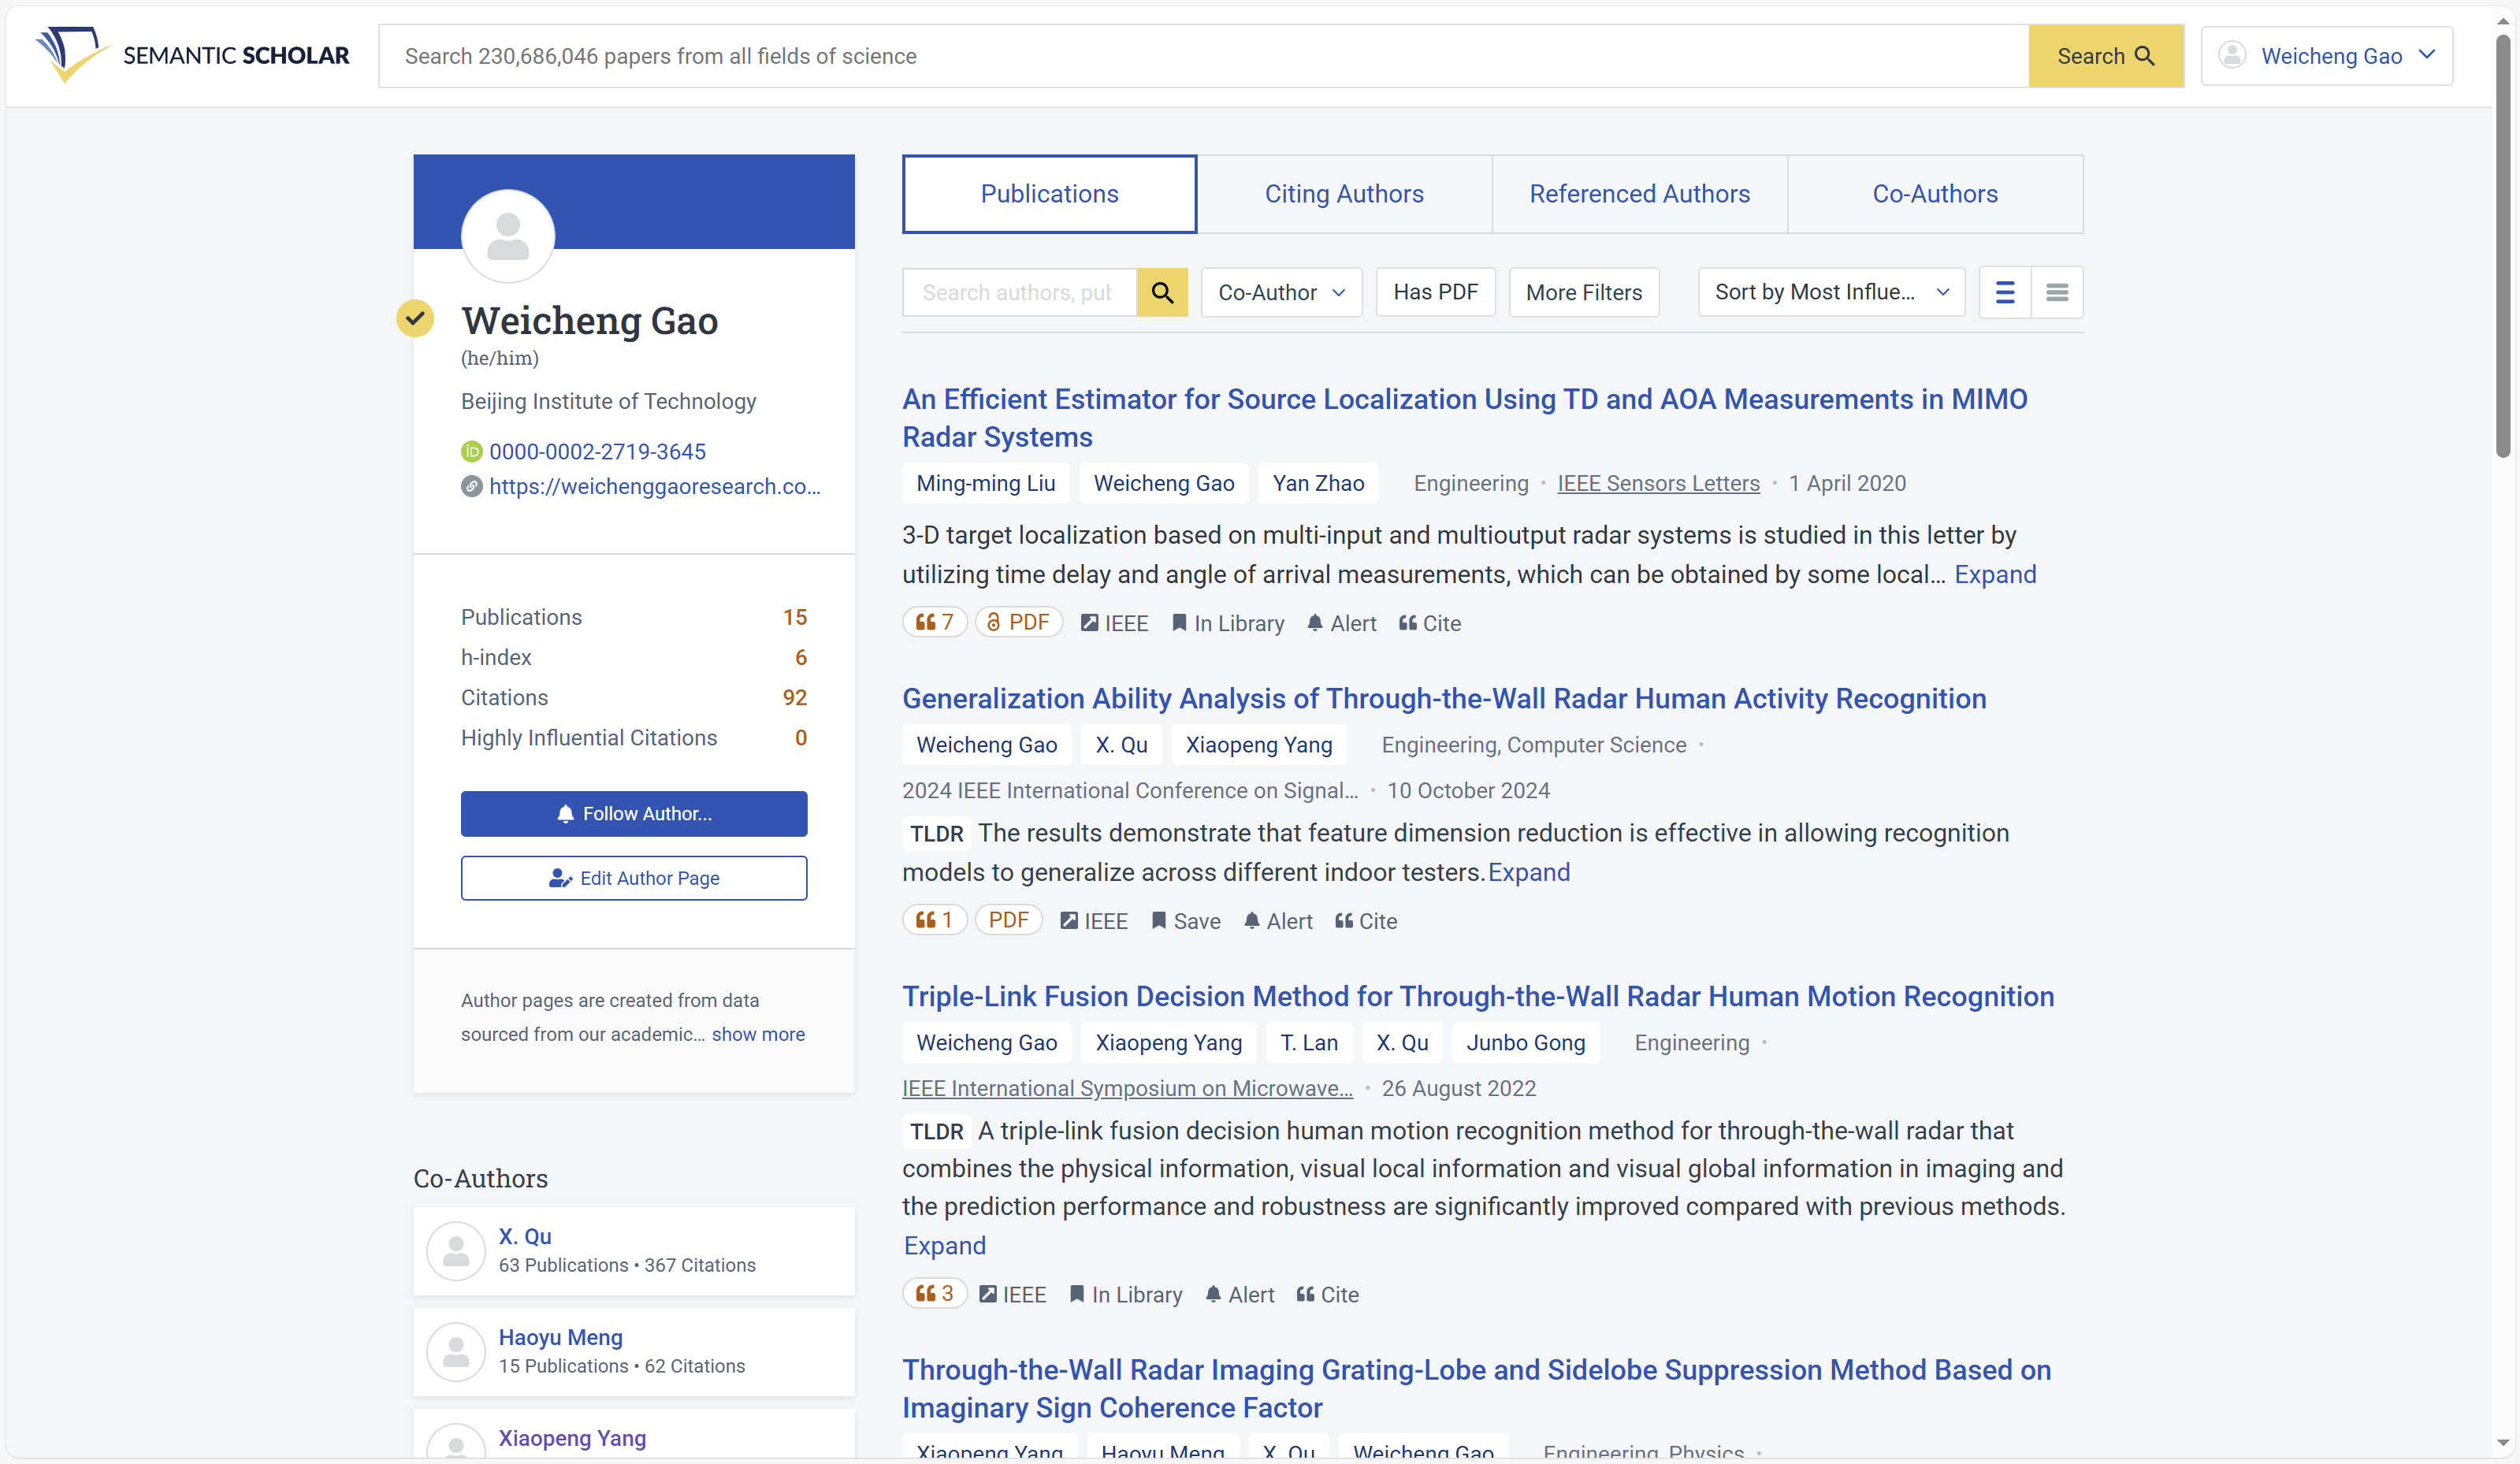This screenshot has width=2520, height=1464.
Task: Switch to the Citing Authors tab
Action: click(1343, 193)
